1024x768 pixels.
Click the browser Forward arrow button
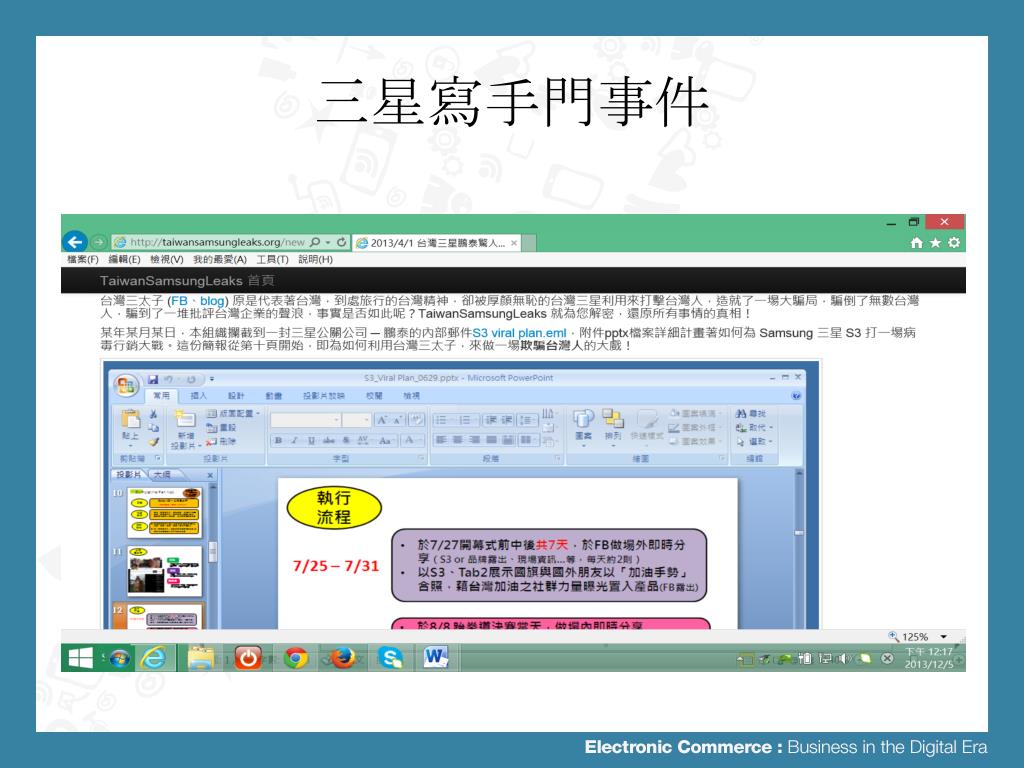point(99,242)
